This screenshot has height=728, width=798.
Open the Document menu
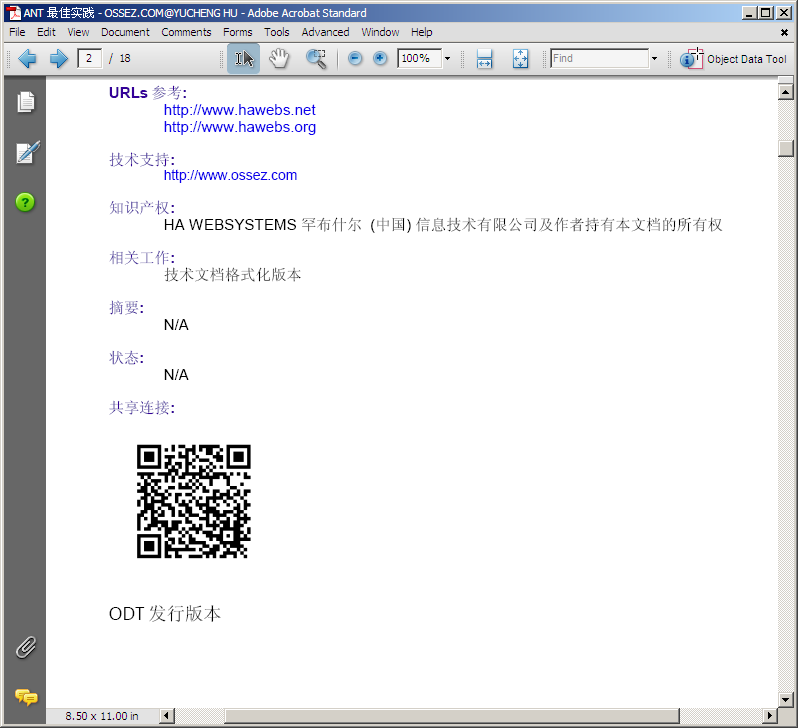tap(125, 32)
